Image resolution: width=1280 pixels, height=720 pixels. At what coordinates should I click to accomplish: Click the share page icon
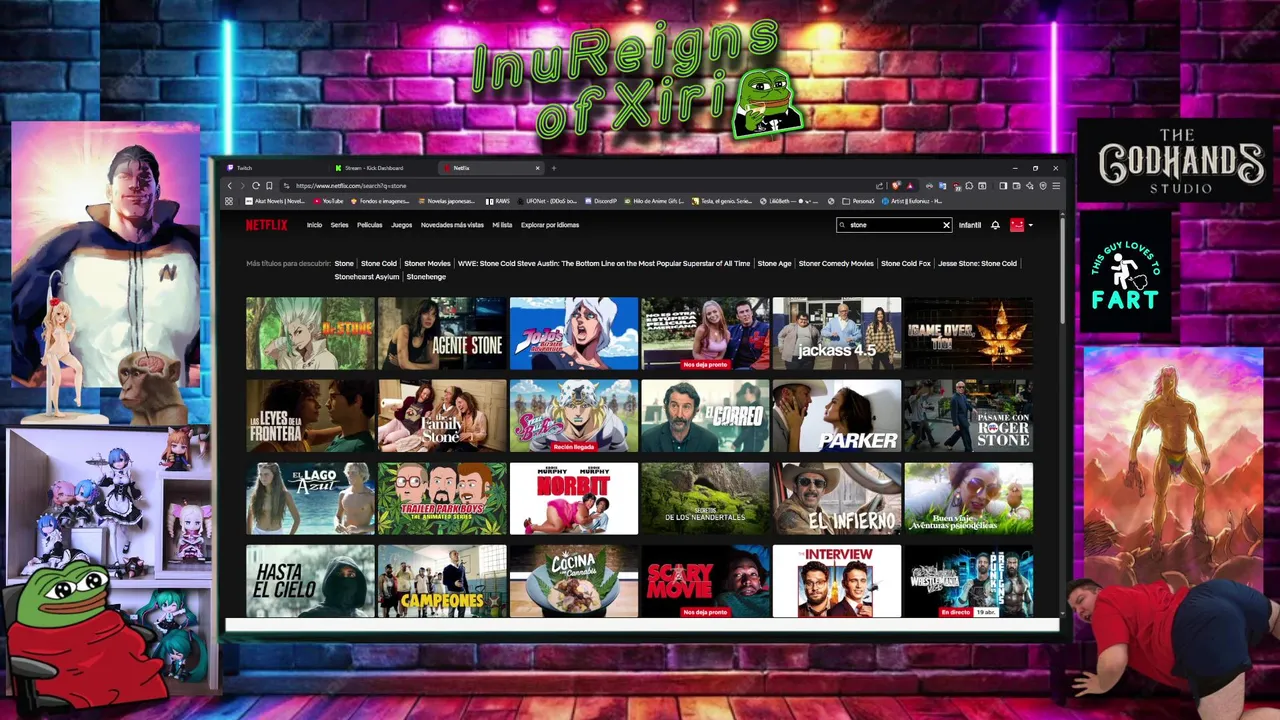[880, 186]
